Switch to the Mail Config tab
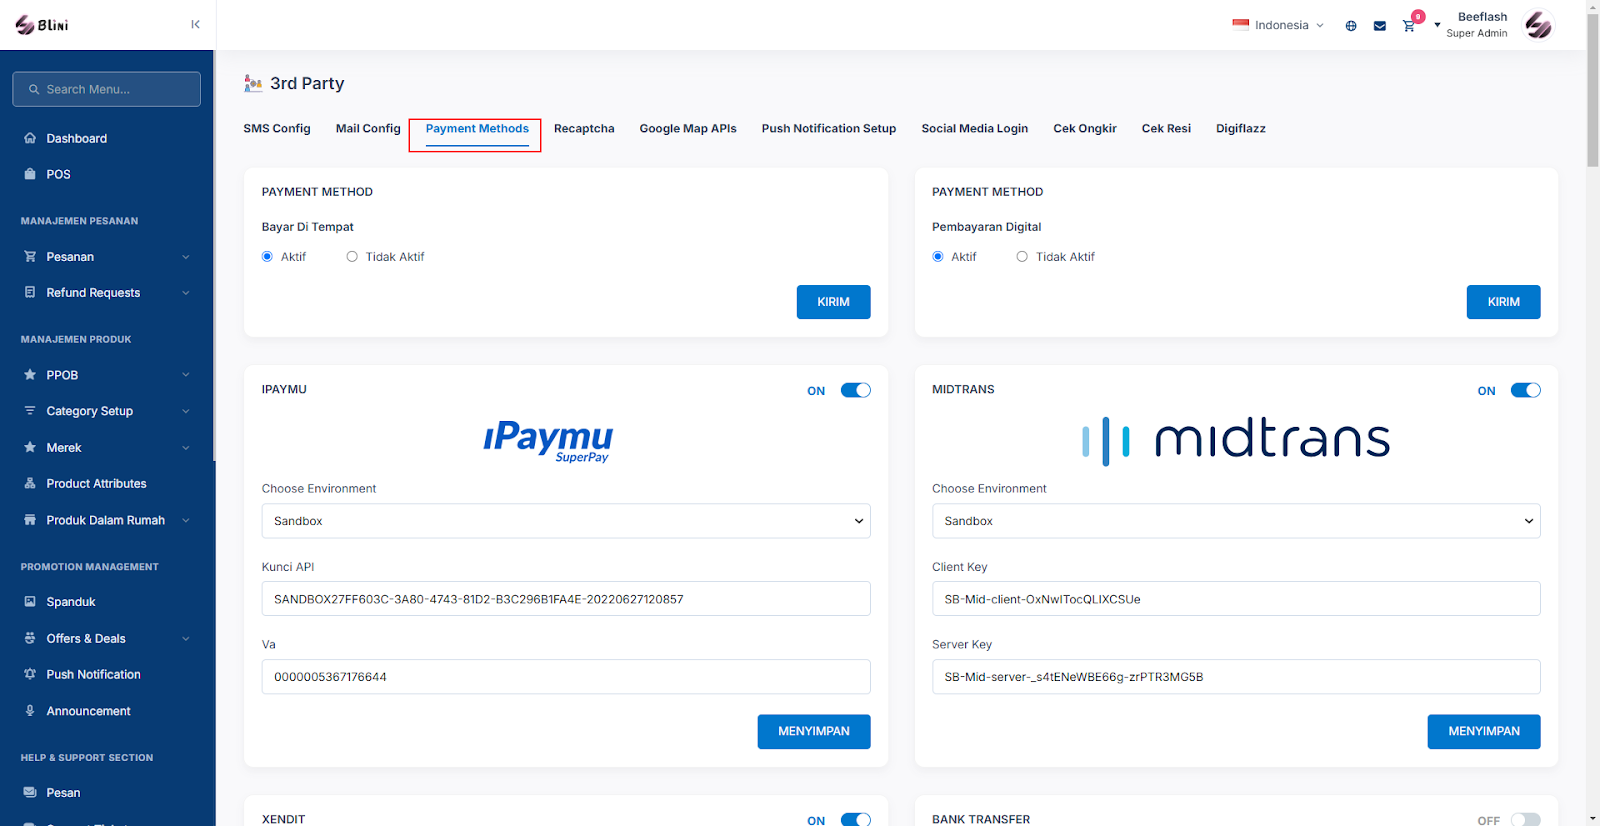Viewport: 1600px width, 826px height. click(x=368, y=129)
